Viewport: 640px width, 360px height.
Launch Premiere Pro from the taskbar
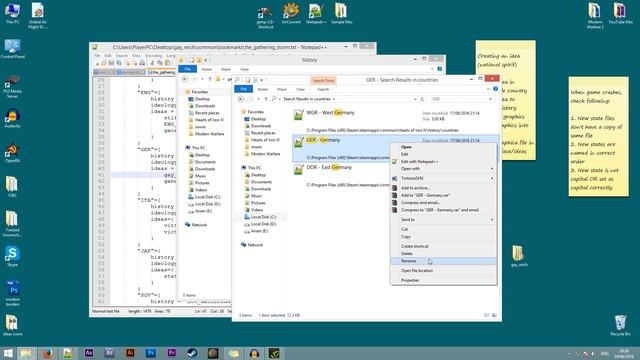[171, 353]
